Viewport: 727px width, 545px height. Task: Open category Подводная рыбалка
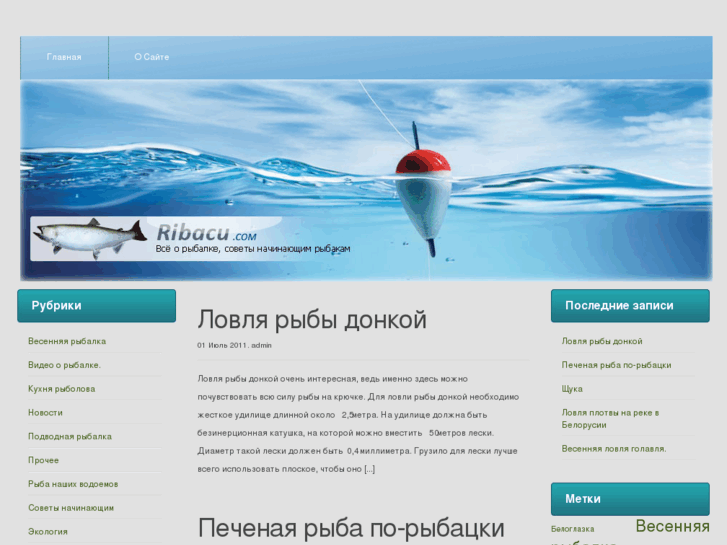click(x=70, y=436)
